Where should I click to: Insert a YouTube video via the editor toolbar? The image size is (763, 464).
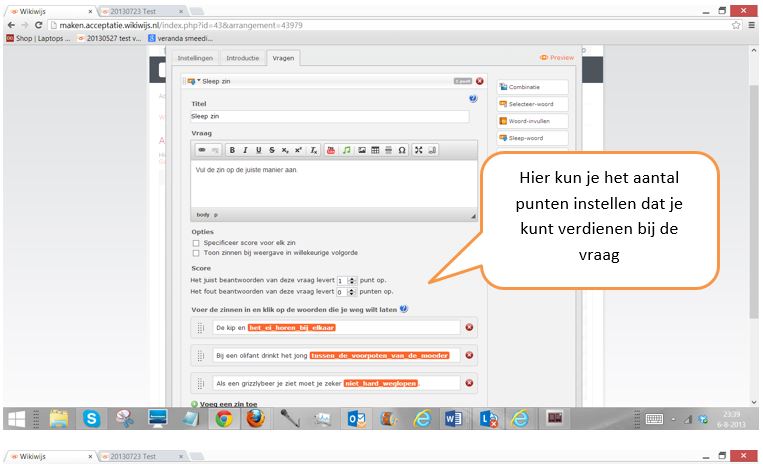(332, 150)
